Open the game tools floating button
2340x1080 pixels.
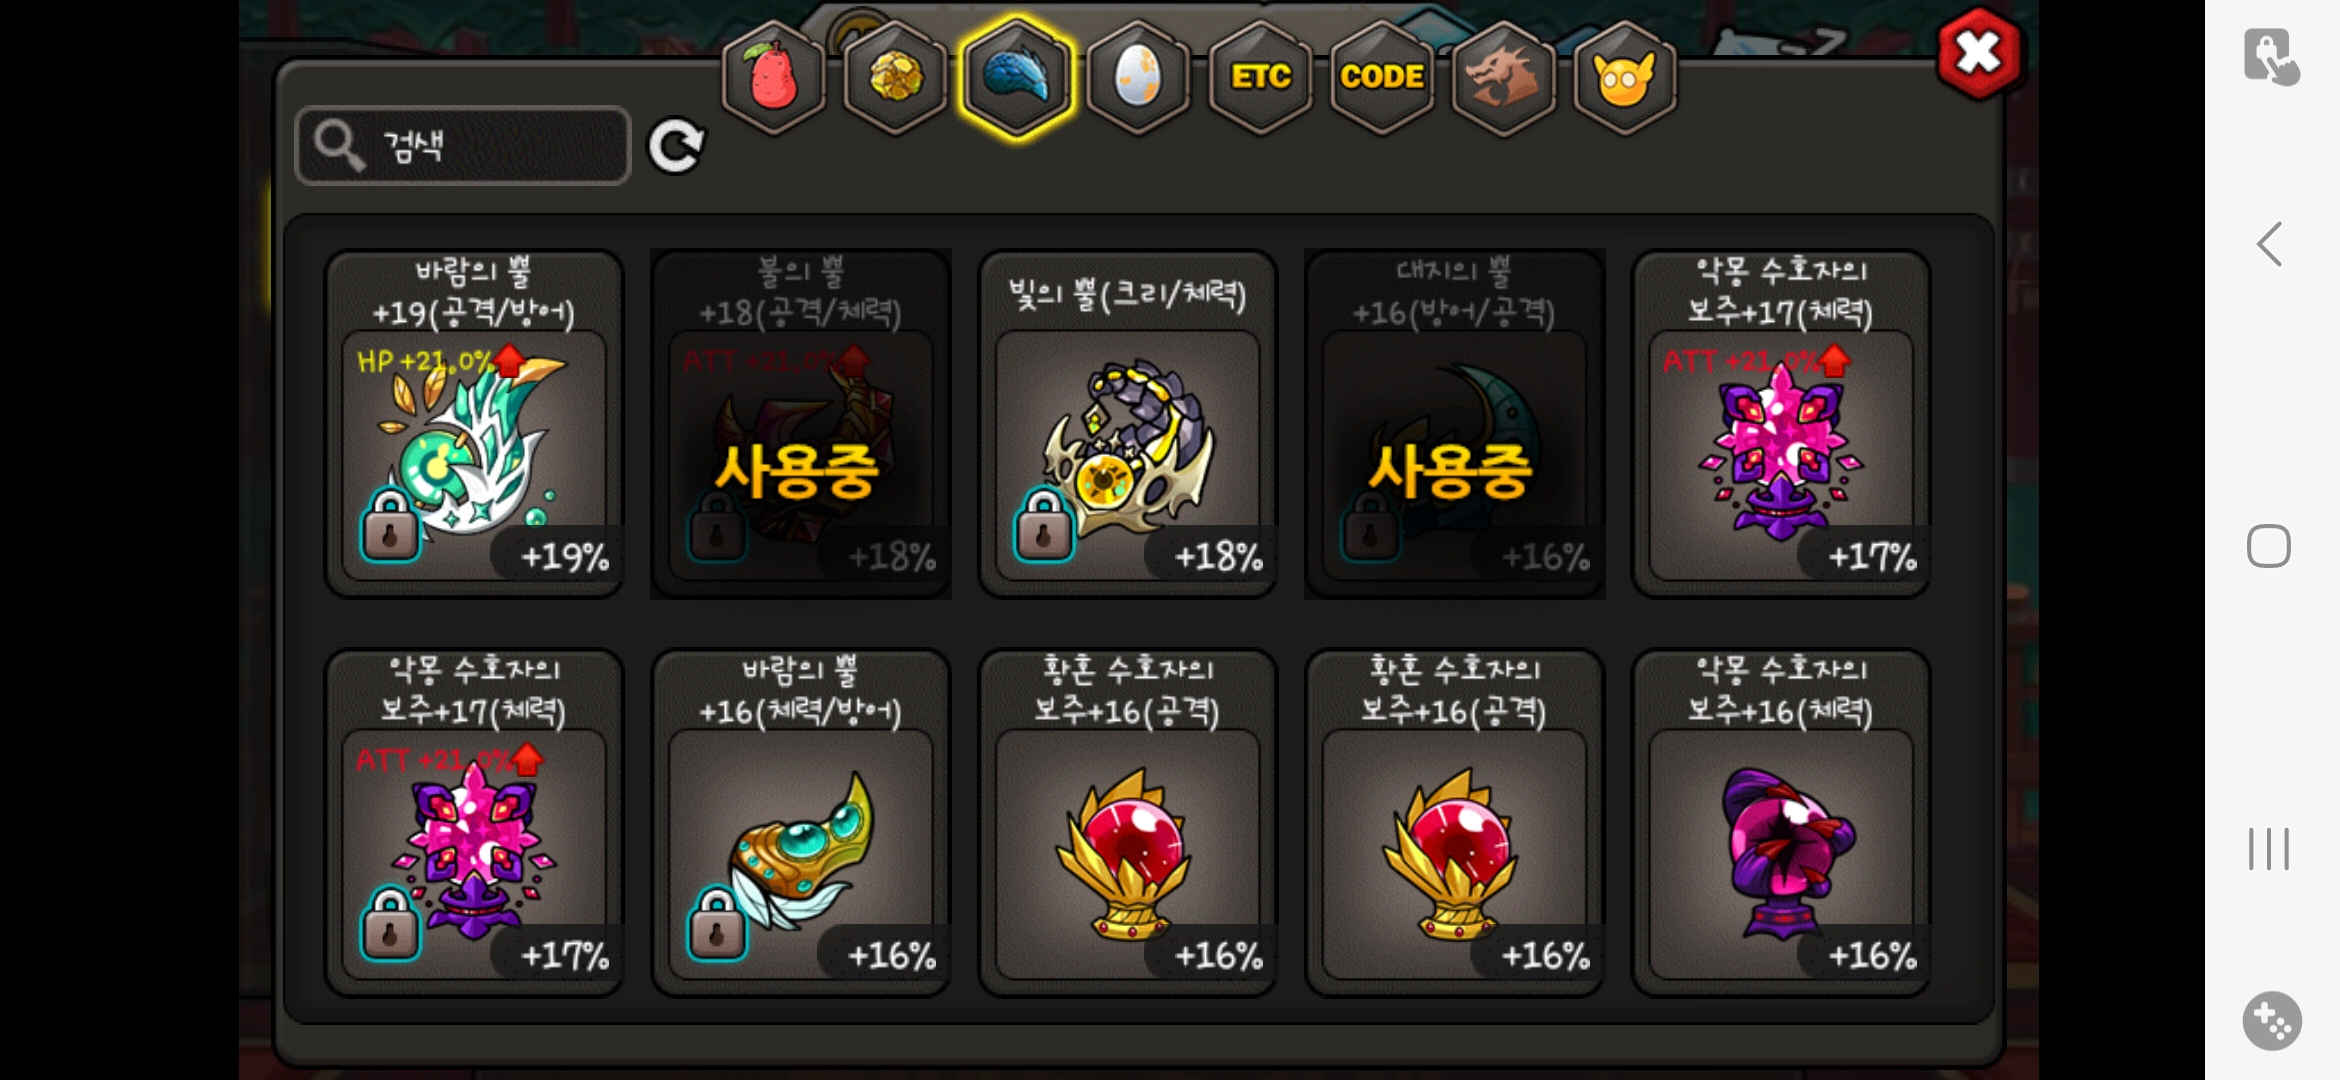[2272, 1021]
